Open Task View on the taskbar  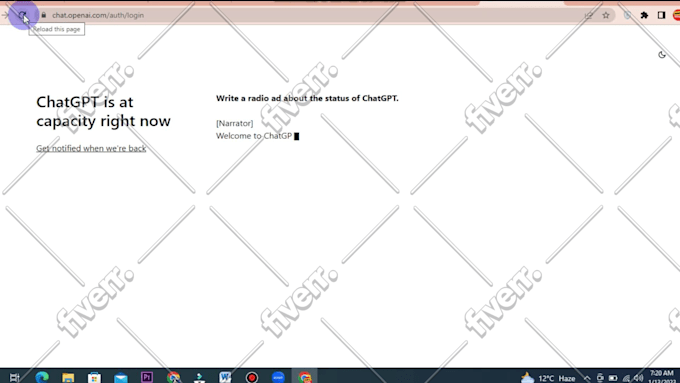tap(15, 377)
